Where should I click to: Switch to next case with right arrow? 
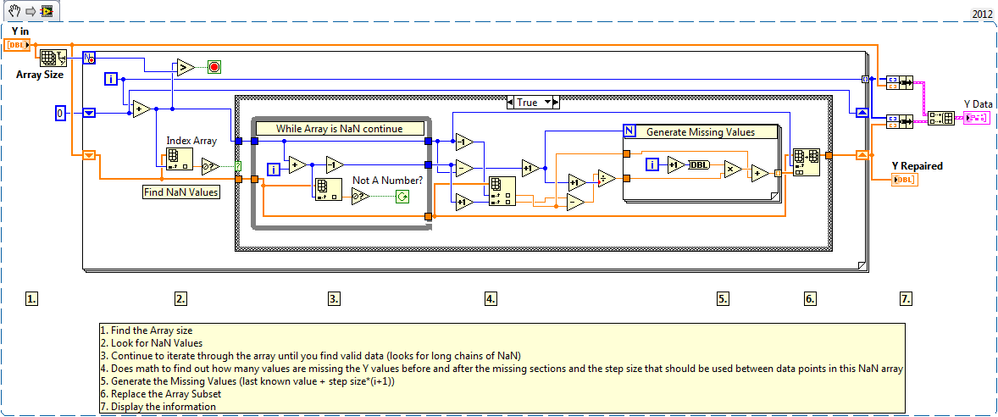pos(554,102)
